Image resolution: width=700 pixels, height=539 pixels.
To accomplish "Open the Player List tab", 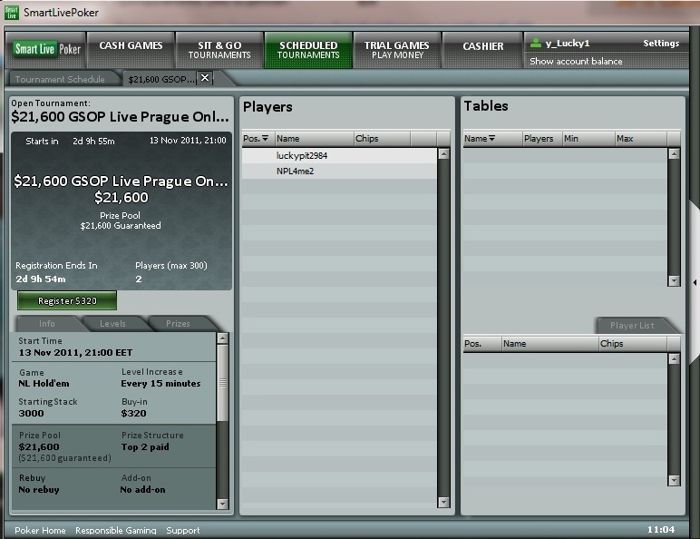I will pyautogui.click(x=632, y=326).
